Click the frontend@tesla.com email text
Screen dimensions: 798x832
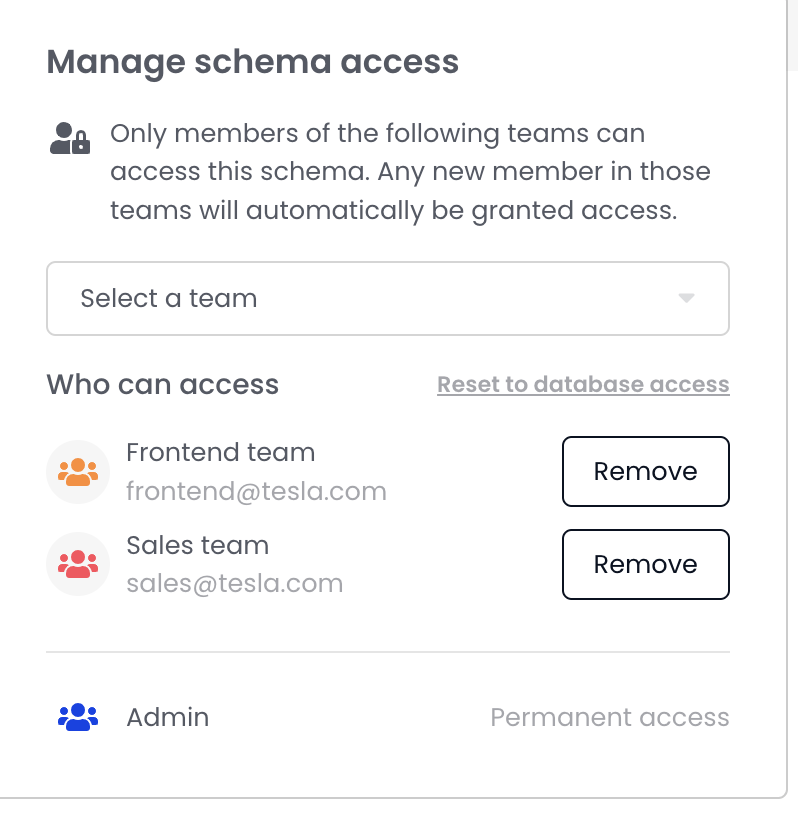point(256,491)
